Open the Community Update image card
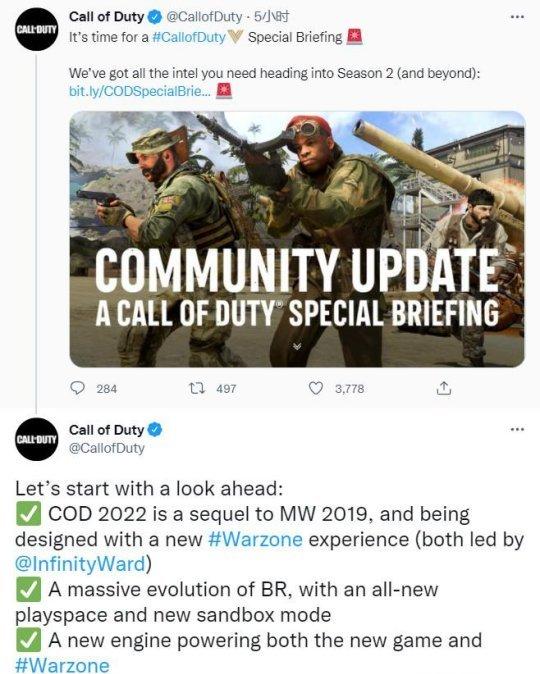The width and height of the screenshot is (540, 674). (x=297, y=239)
